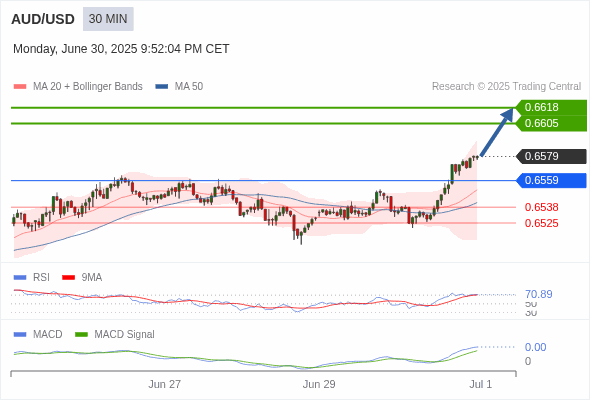Click the MA 50 legend label
590x400 pixels.
pos(189,87)
